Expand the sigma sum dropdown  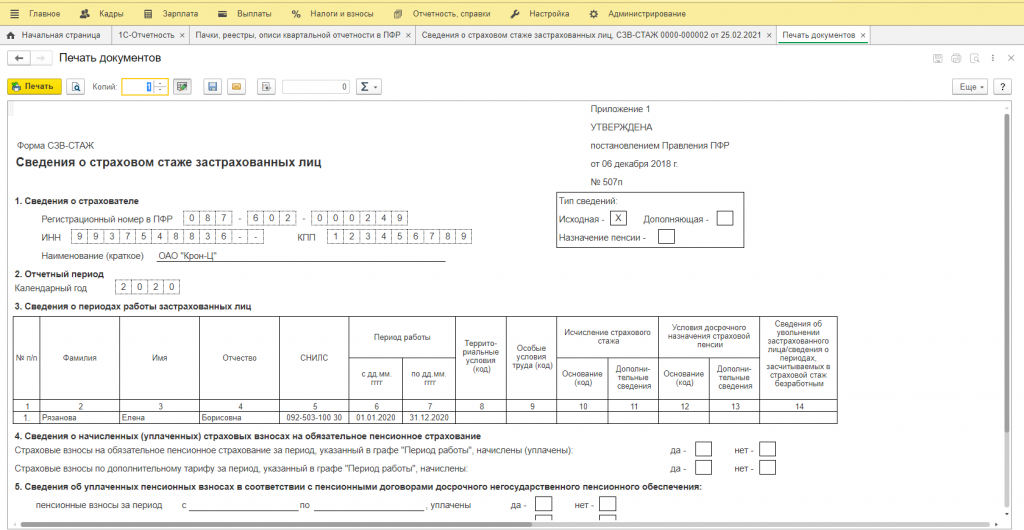[x=369, y=87]
